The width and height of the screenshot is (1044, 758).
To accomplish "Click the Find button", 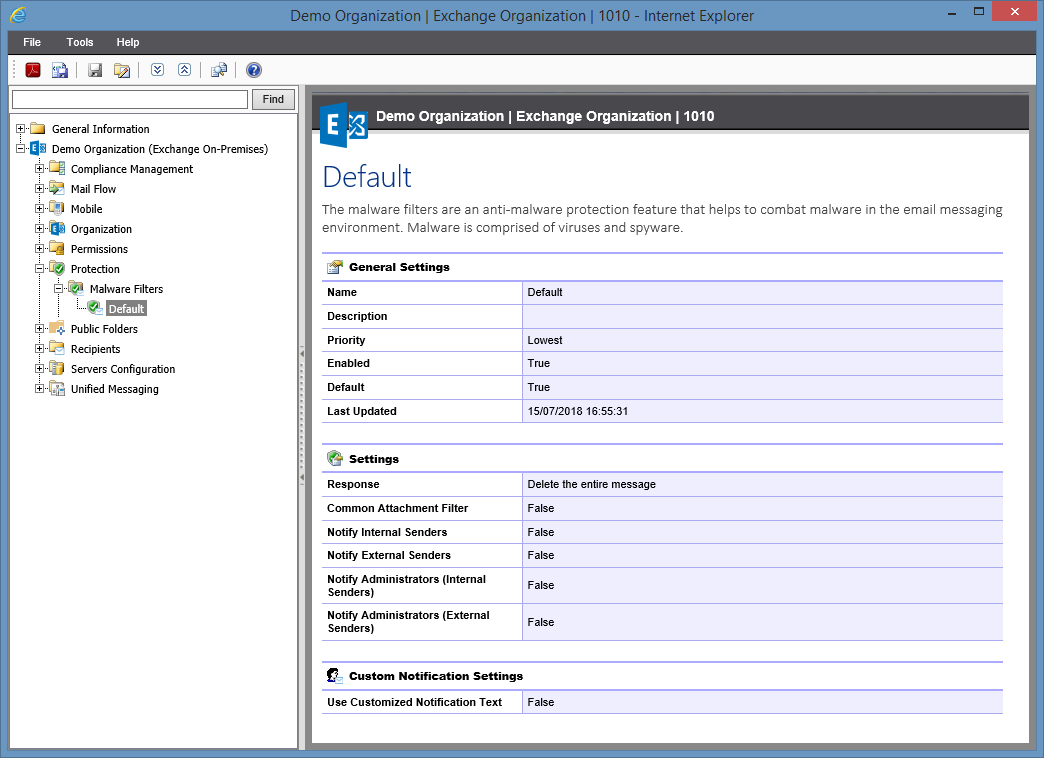I will coord(273,99).
